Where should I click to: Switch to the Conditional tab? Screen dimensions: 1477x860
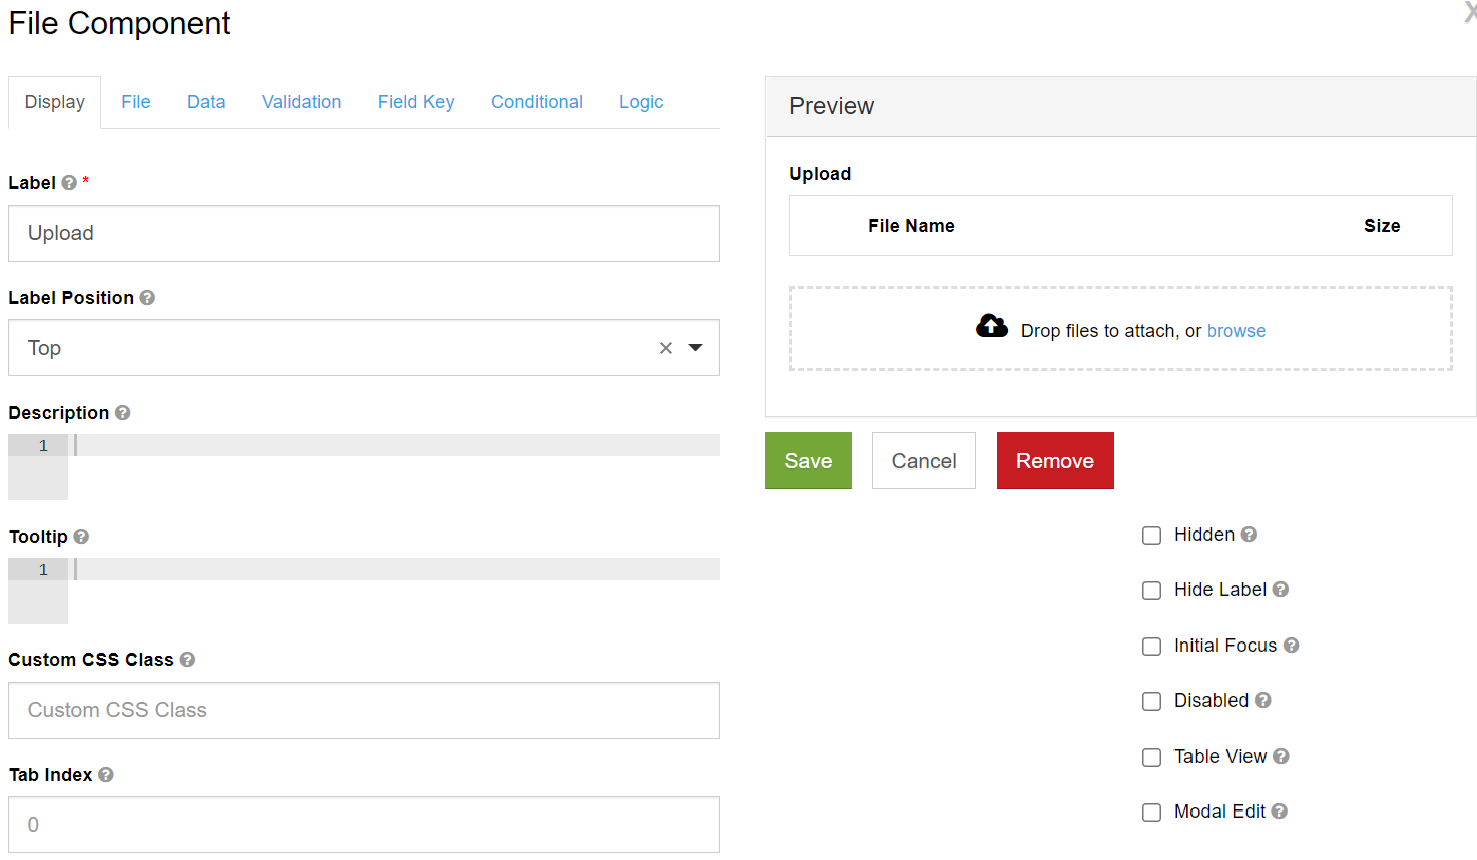[537, 102]
